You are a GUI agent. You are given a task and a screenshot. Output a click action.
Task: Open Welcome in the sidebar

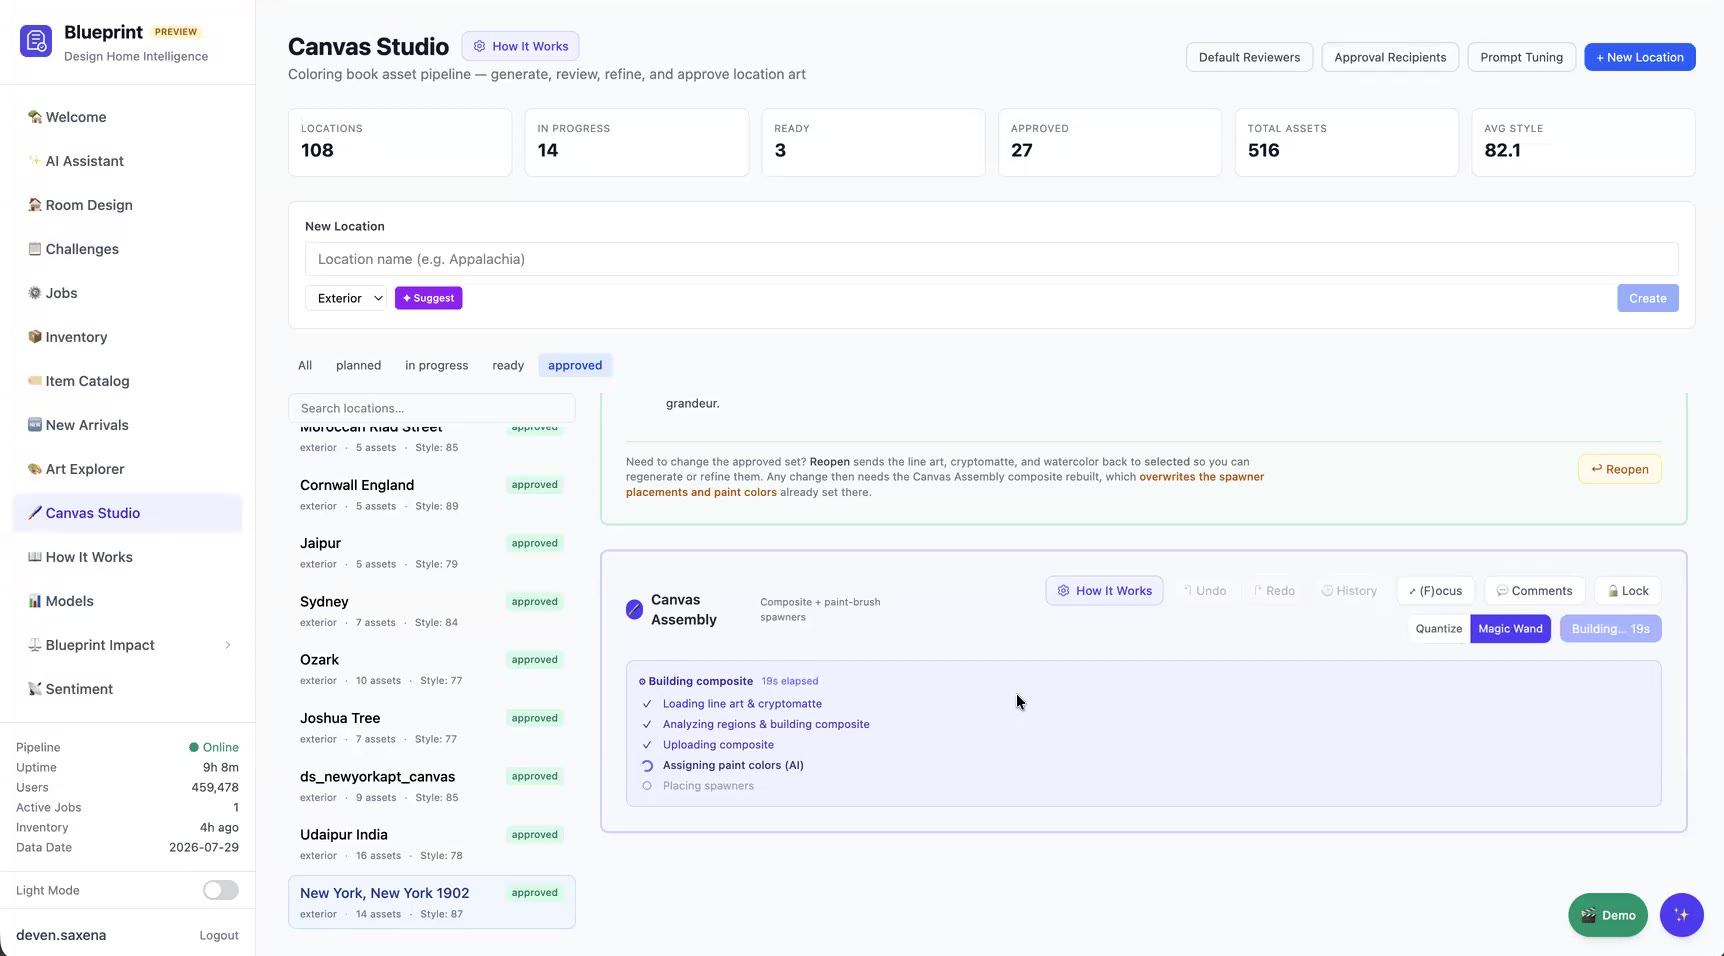127,117
